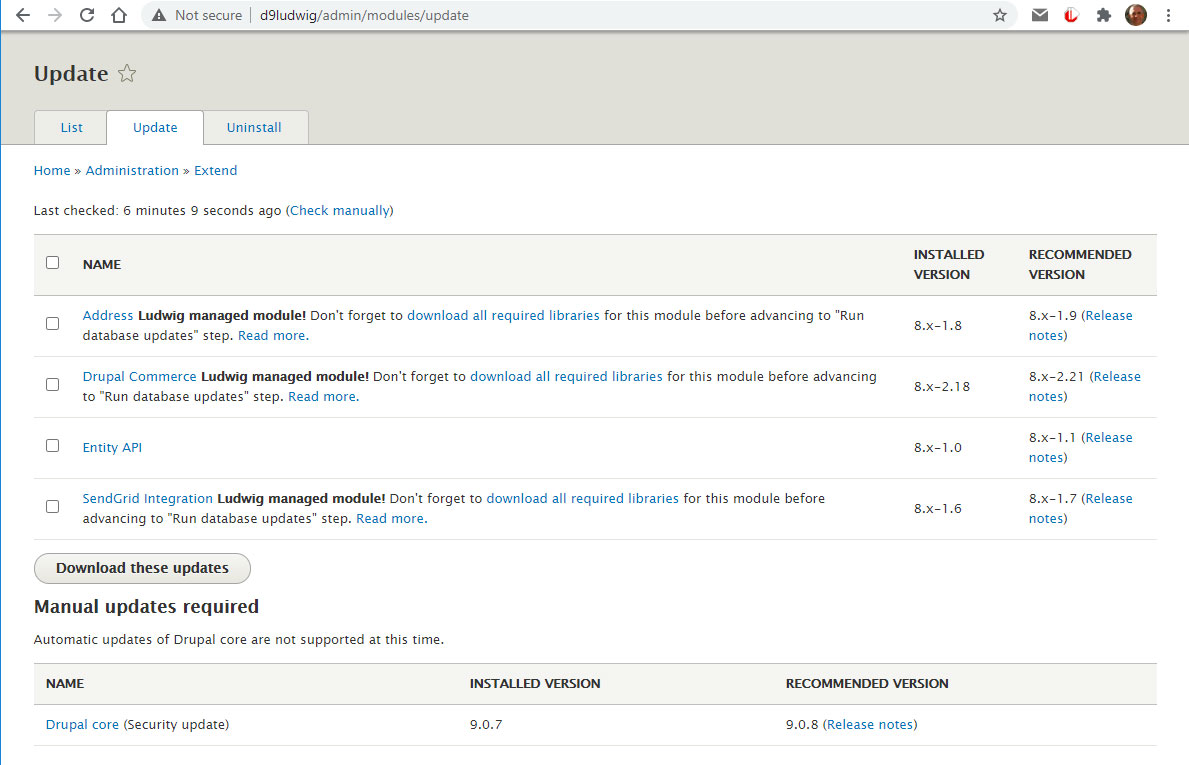Go to Home breadcrumb link
The image size is (1189, 765).
pyautogui.click(x=52, y=171)
